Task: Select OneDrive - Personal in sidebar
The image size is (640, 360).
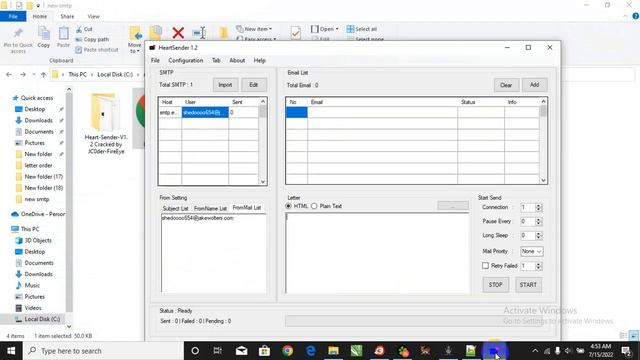Action: 39,214
